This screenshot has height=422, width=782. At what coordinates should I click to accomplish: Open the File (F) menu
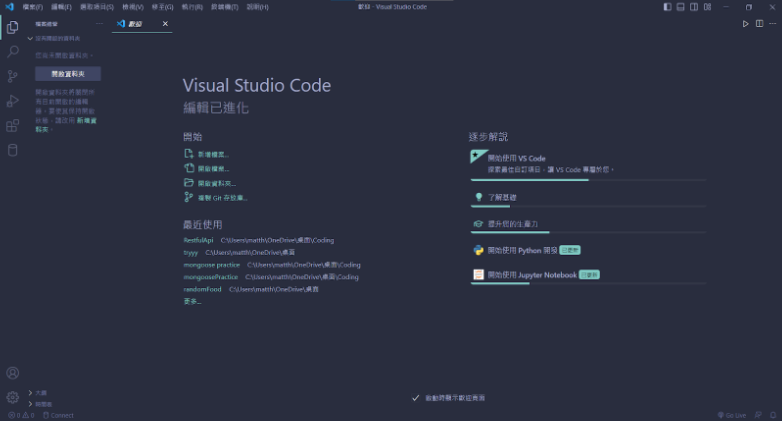(33, 7)
